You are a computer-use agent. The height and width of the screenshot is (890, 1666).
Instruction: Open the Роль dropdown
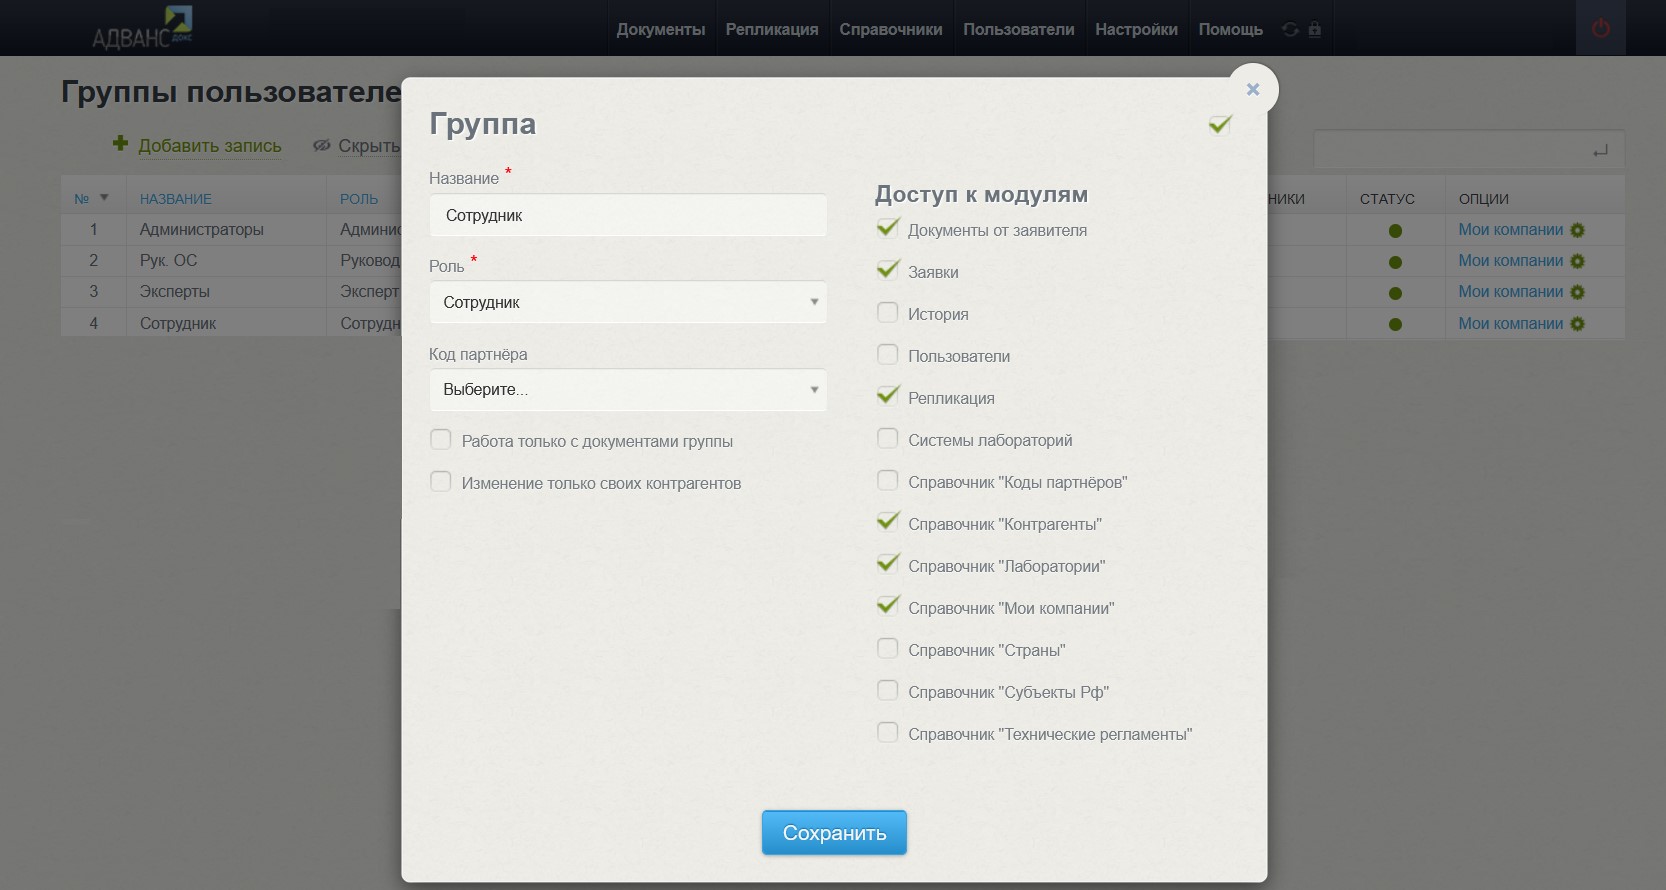(627, 302)
